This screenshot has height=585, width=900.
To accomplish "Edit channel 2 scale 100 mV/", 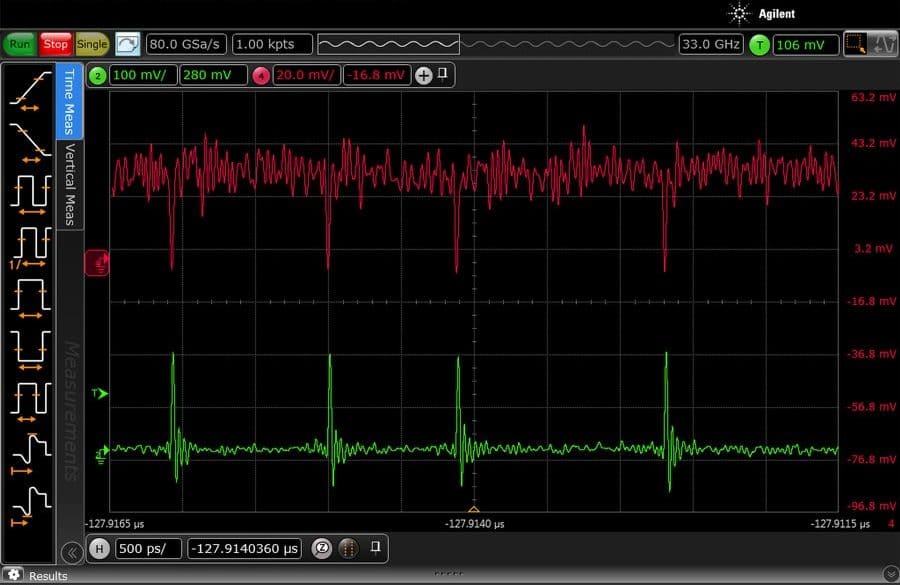I will pyautogui.click(x=143, y=75).
